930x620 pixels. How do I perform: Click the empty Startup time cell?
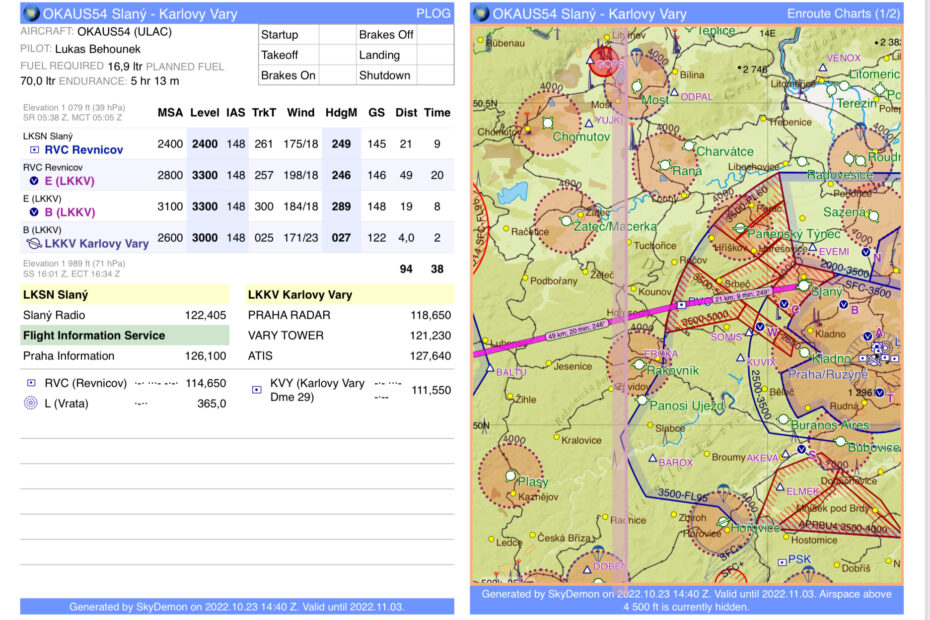point(335,35)
